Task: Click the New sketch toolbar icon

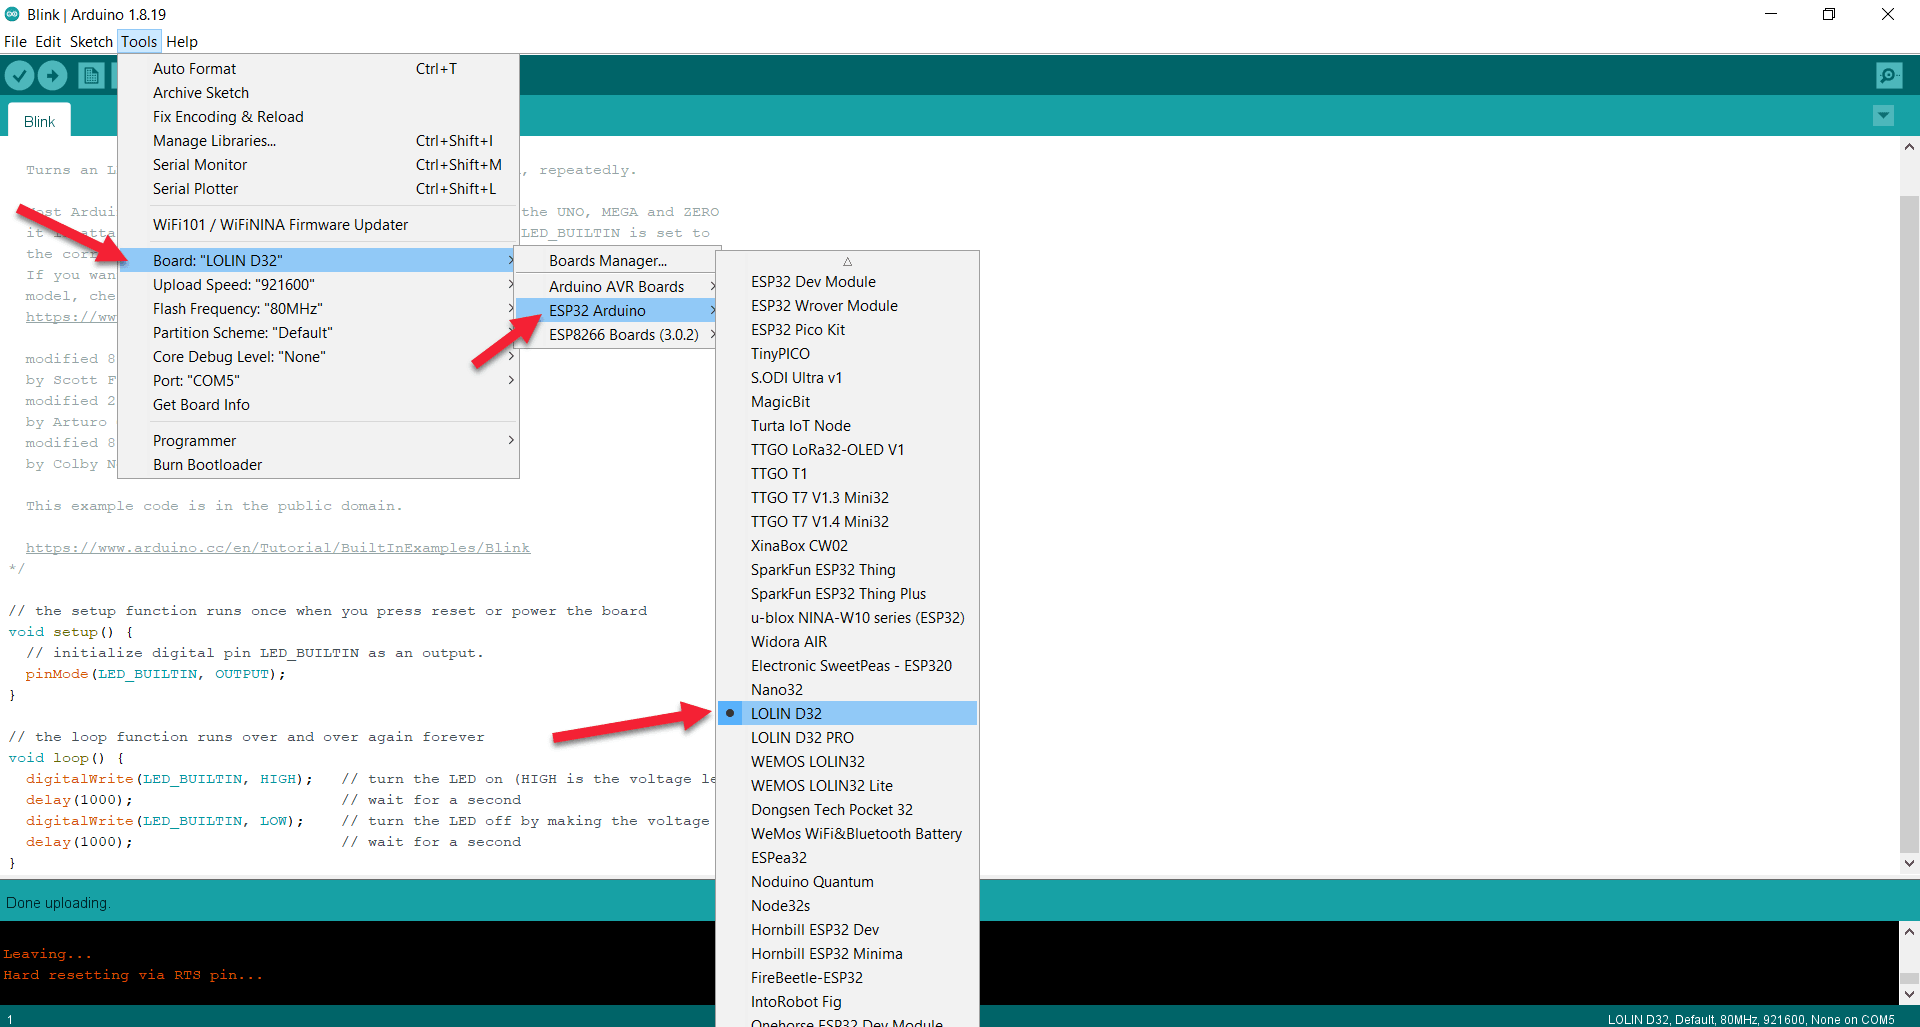Action: coord(91,76)
